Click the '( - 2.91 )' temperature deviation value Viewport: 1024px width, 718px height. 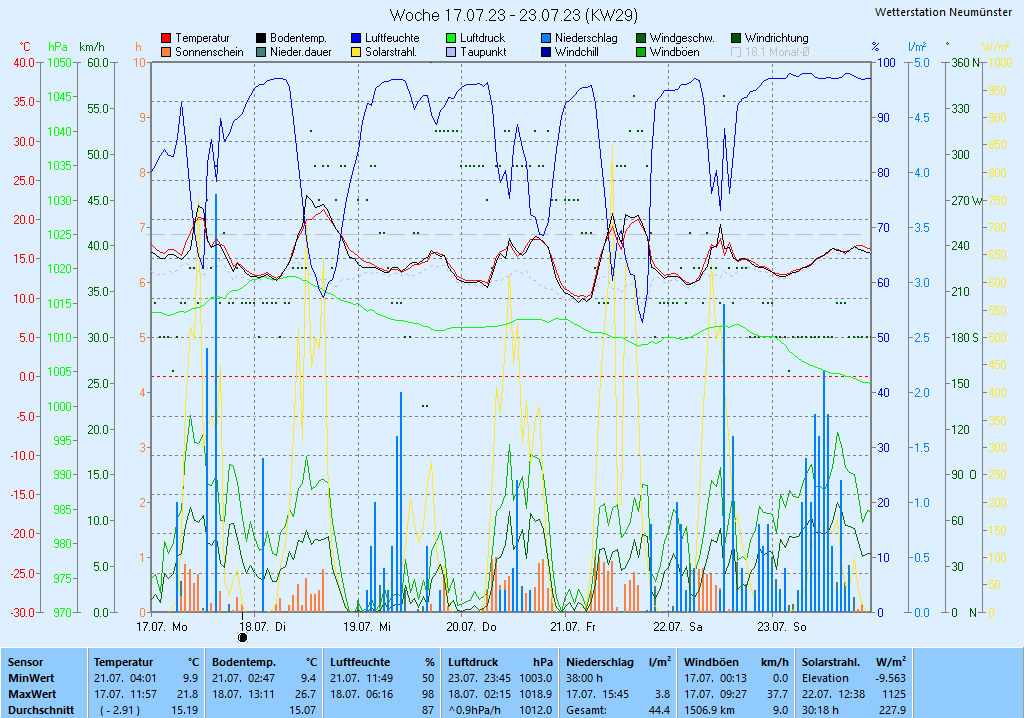tap(120, 710)
